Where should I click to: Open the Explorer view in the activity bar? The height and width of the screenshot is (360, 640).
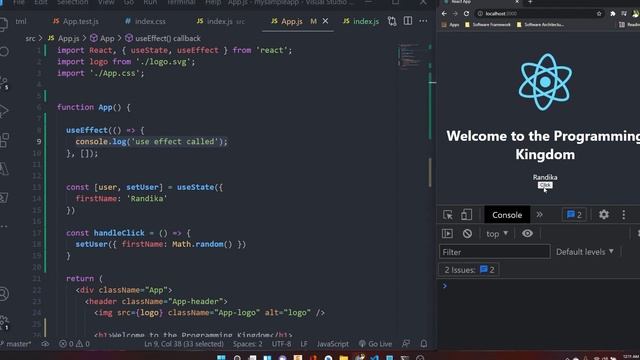point(3,24)
